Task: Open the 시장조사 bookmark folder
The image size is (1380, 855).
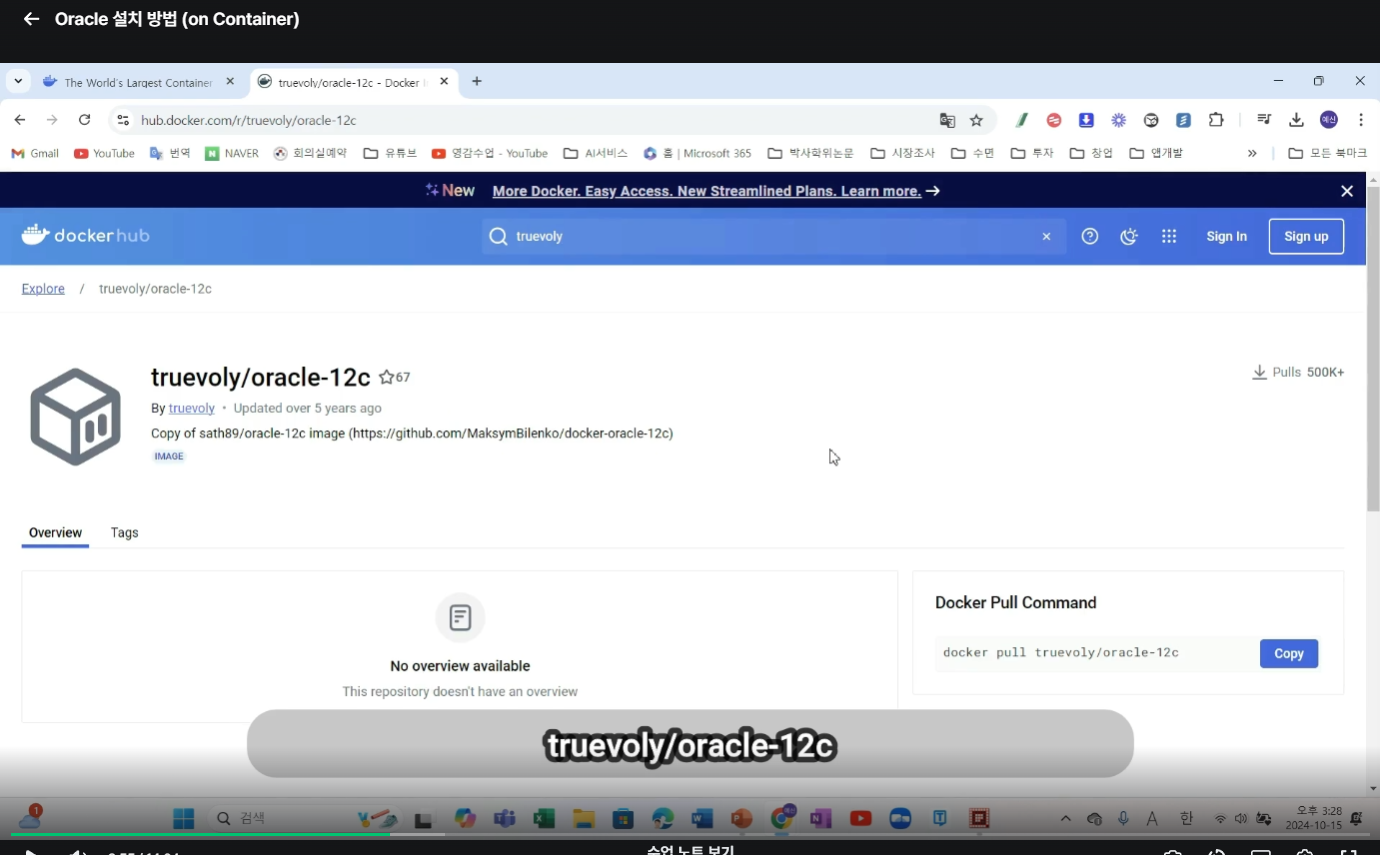Action: pyautogui.click(x=902, y=153)
